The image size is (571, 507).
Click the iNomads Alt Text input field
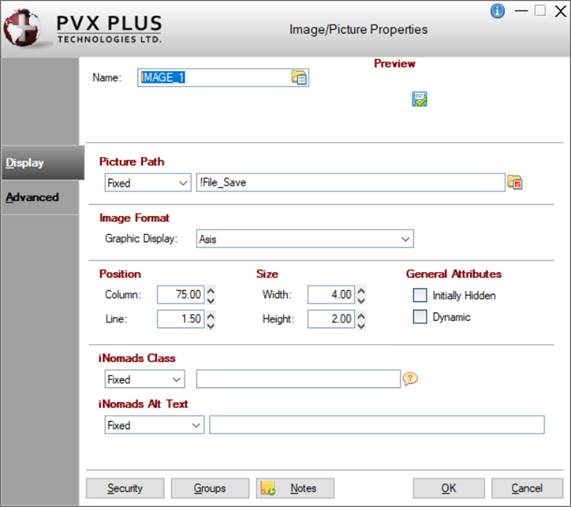point(377,425)
